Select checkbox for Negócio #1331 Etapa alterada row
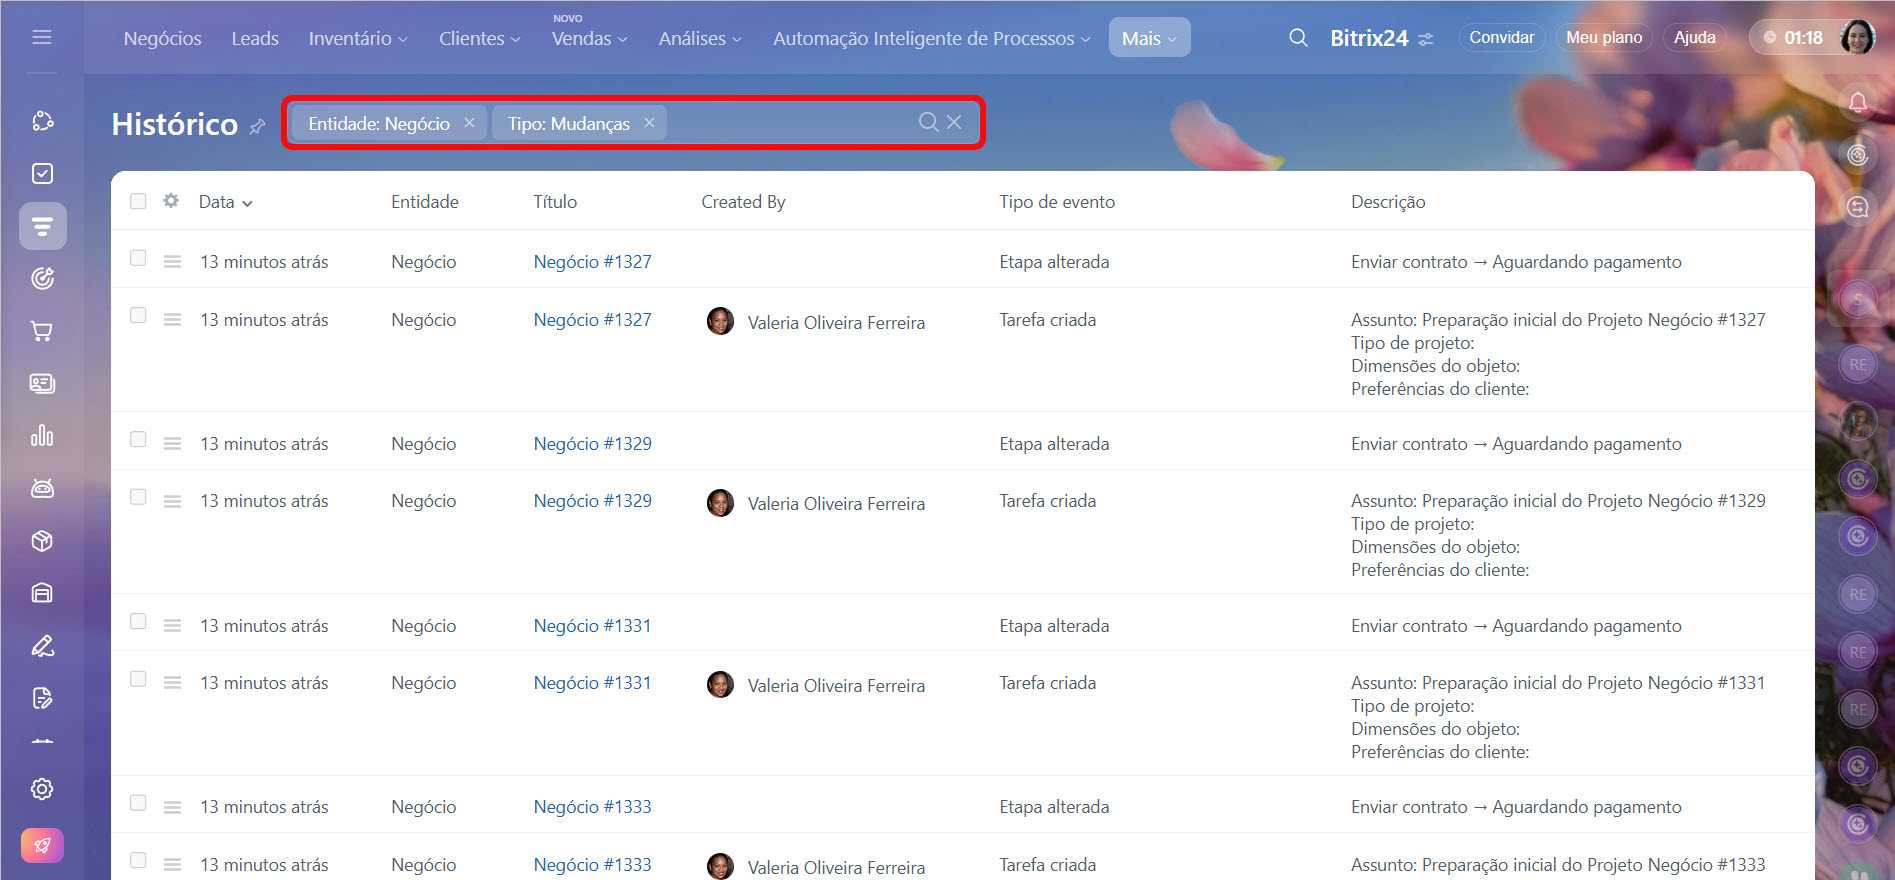Screen dimensions: 1895x880 pos(138,622)
